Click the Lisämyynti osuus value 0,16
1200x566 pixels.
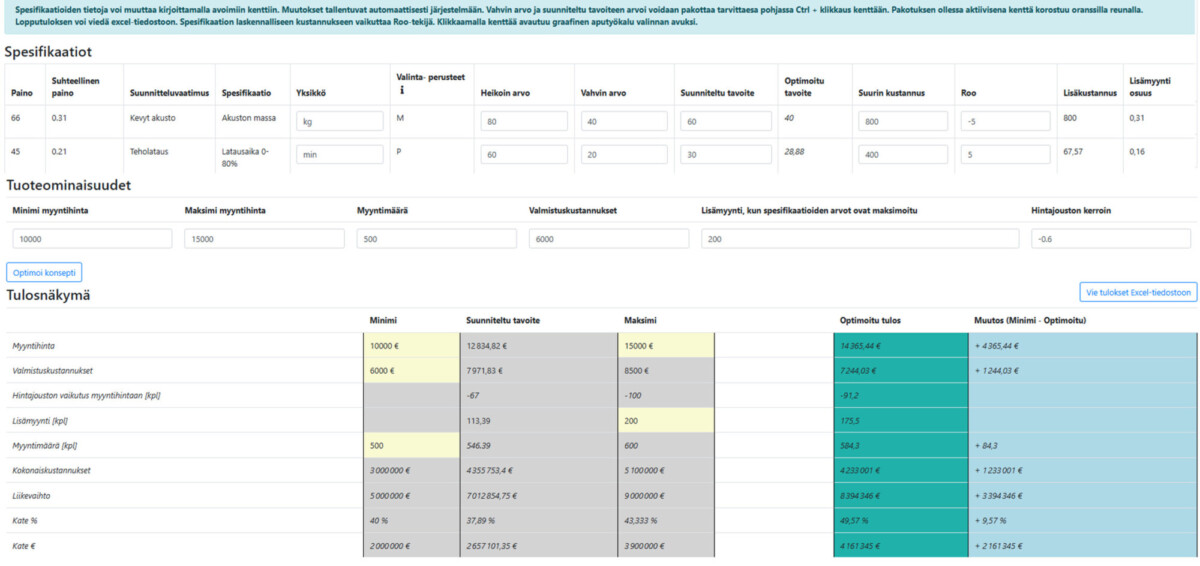(1136, 152)
